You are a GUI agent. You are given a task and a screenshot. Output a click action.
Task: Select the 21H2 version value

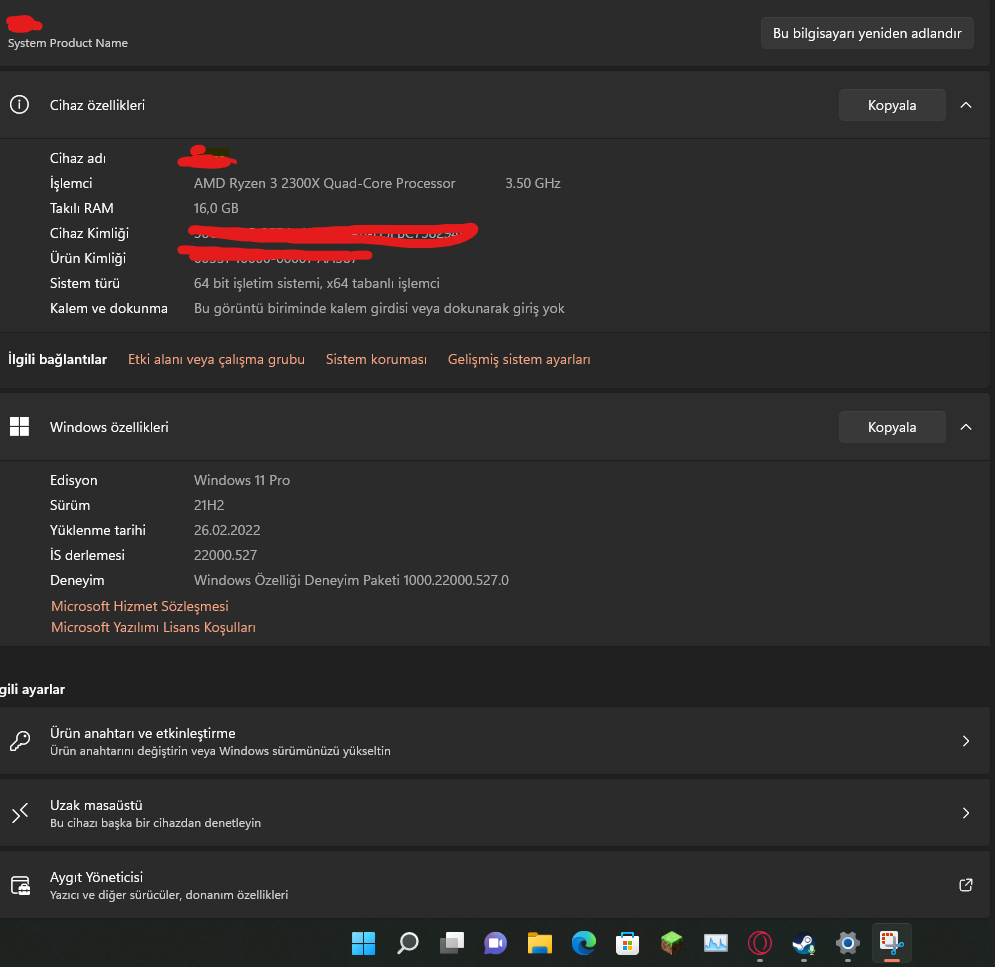point(209,505)
